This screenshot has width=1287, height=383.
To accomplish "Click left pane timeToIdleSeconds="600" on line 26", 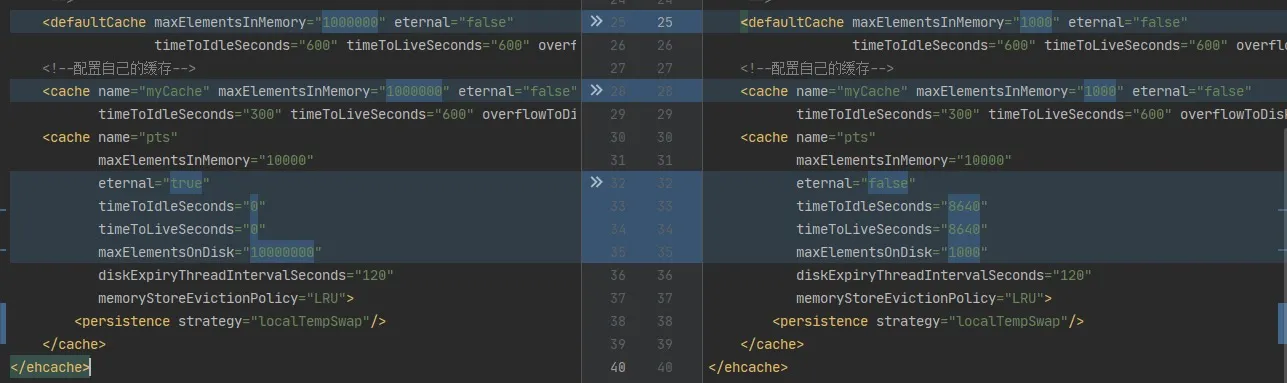I will (x=246, y=45).
